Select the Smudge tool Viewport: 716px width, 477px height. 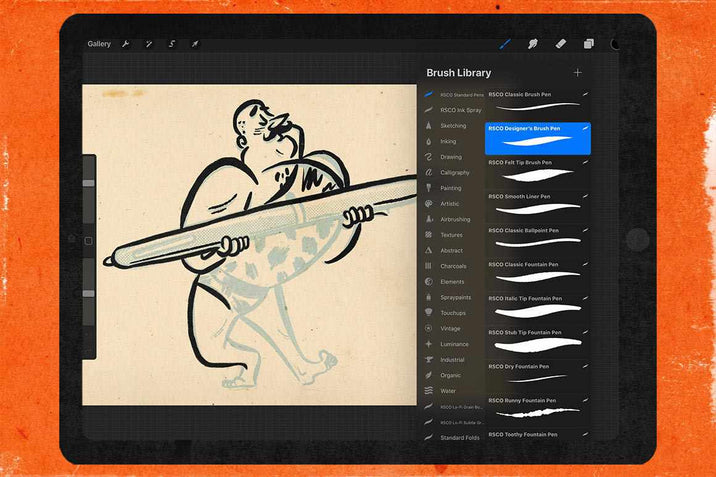pos(533,44)
